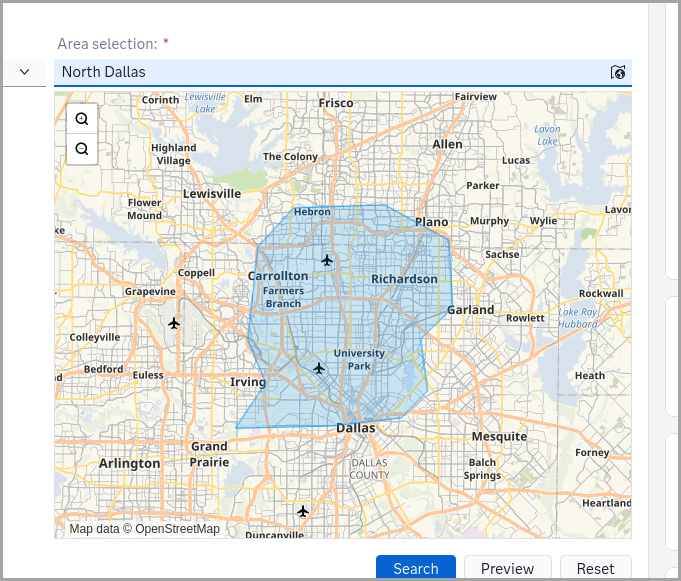Click the Coppell label on the map

[196, 273]
